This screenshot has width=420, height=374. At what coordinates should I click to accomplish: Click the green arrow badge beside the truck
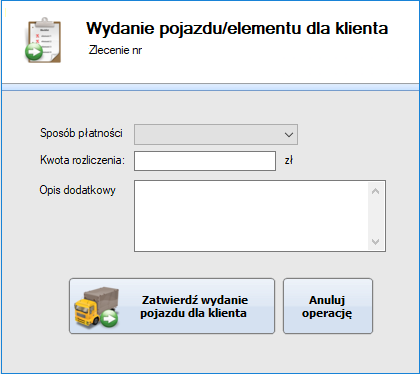[x=109, y=318]
